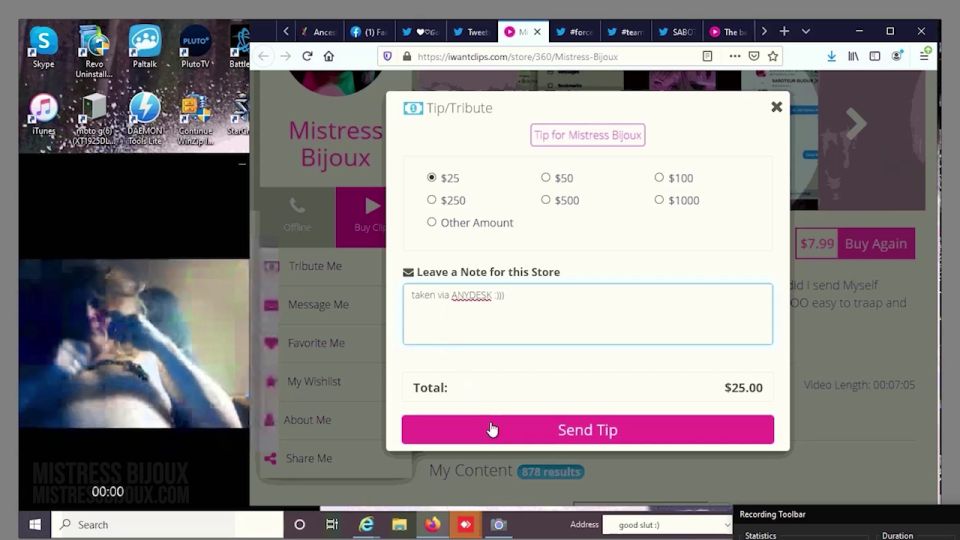Click the Buy Again button

coord(876,244)
